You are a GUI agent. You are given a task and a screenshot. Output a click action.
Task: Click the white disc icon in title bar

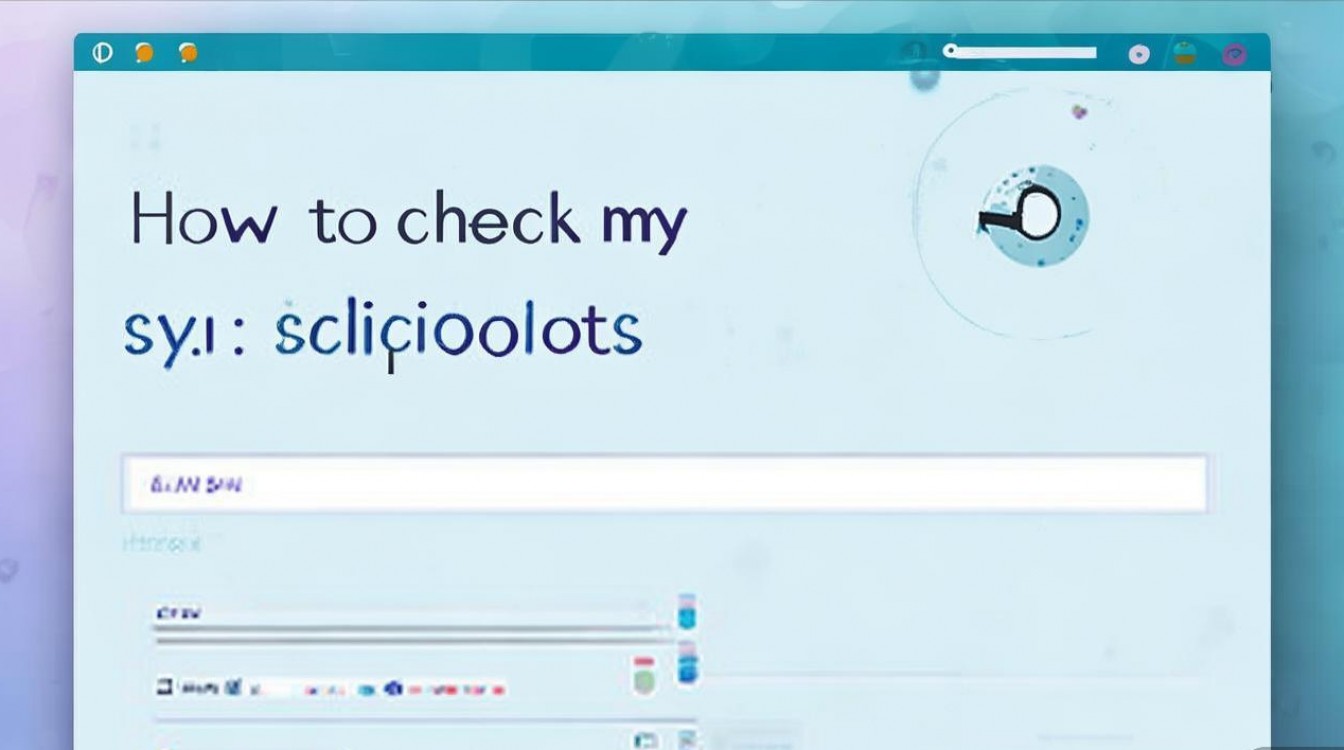point(1139,55)
